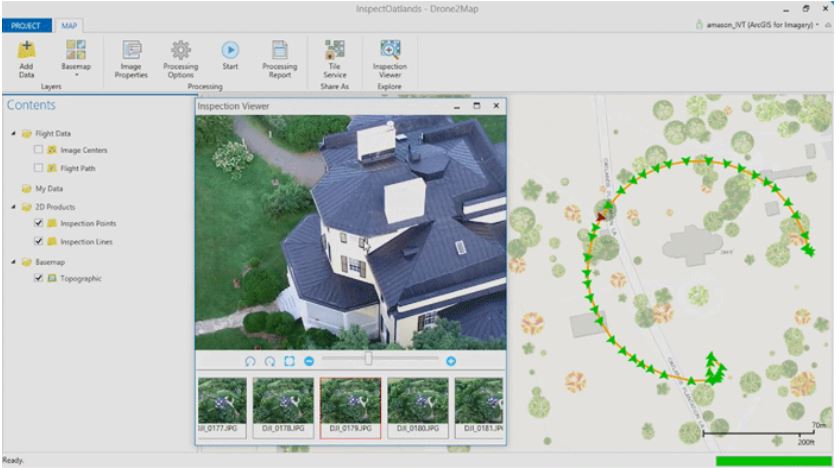Select the DJI_0179.JPG thumbnail
836x468 pixels.
click(x=350, y=408)
